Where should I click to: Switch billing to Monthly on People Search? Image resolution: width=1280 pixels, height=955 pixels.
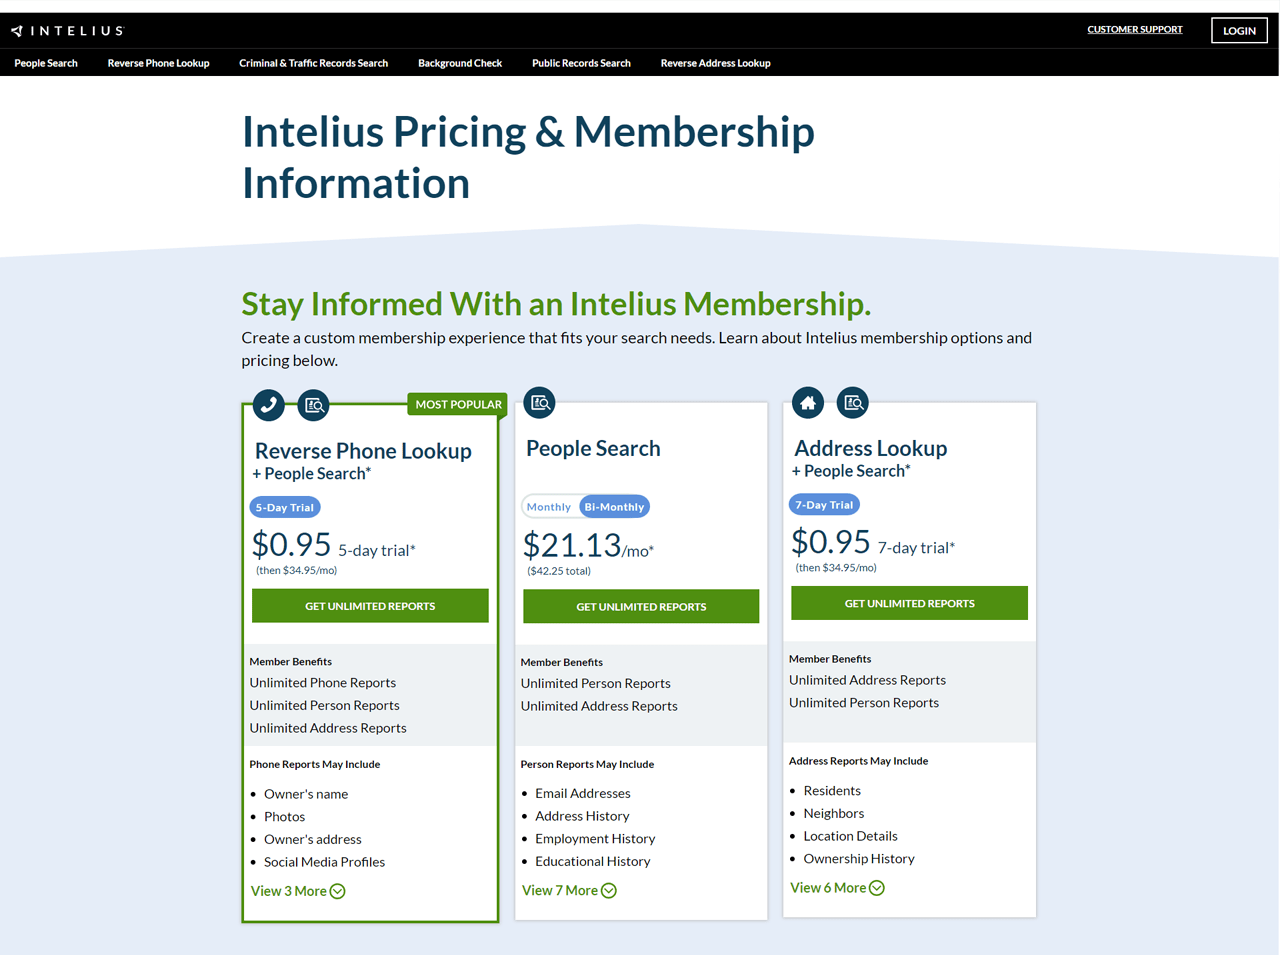[549, 506]
